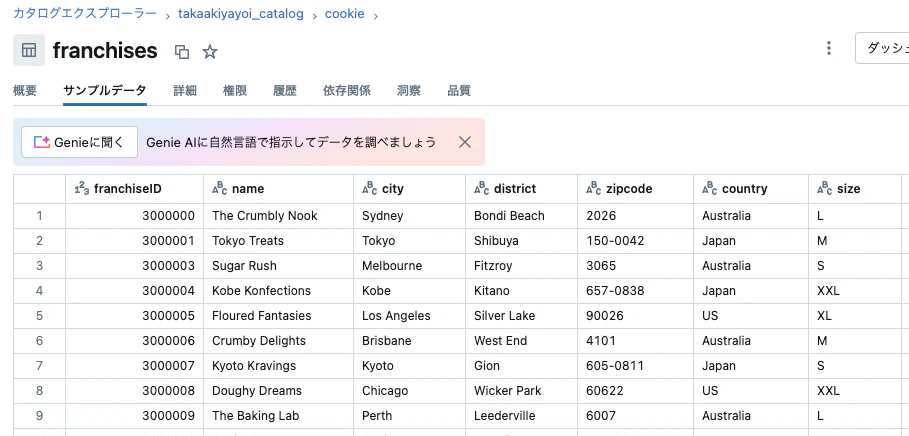Select row number 5

(x=39, y=315)
